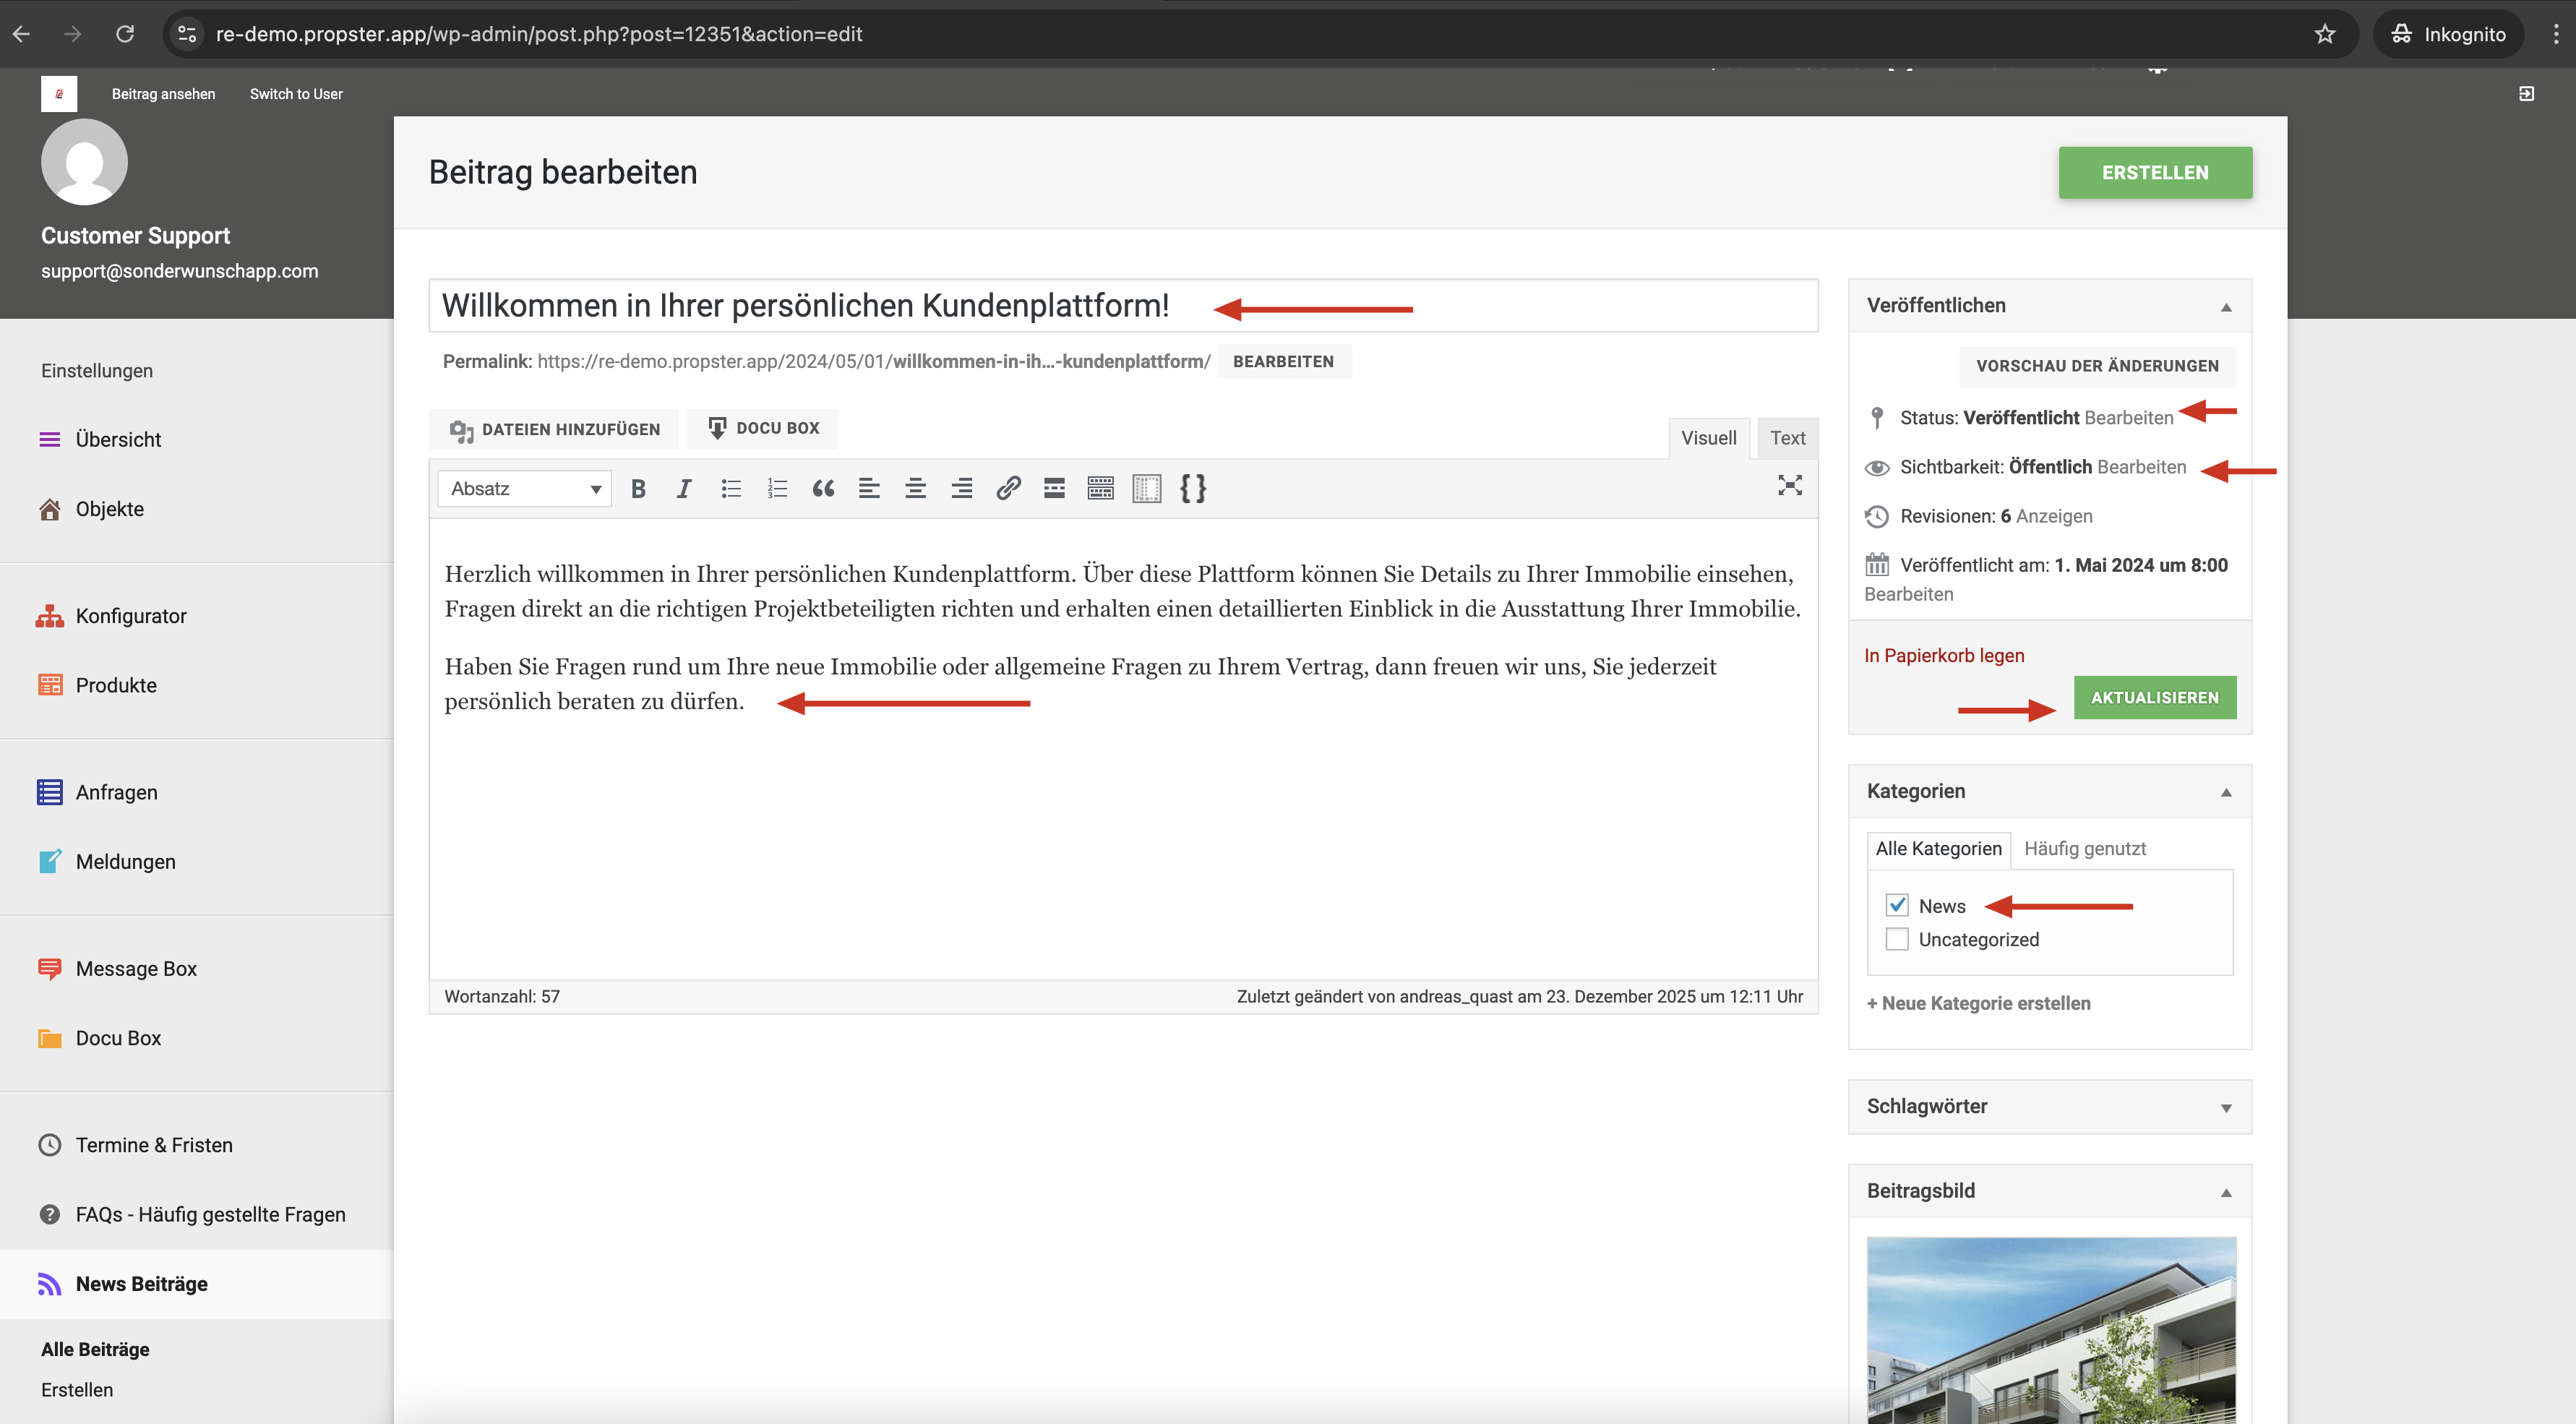
Task: Enter distraction-free fullscreen editor mode
Action: [1789, 486]
